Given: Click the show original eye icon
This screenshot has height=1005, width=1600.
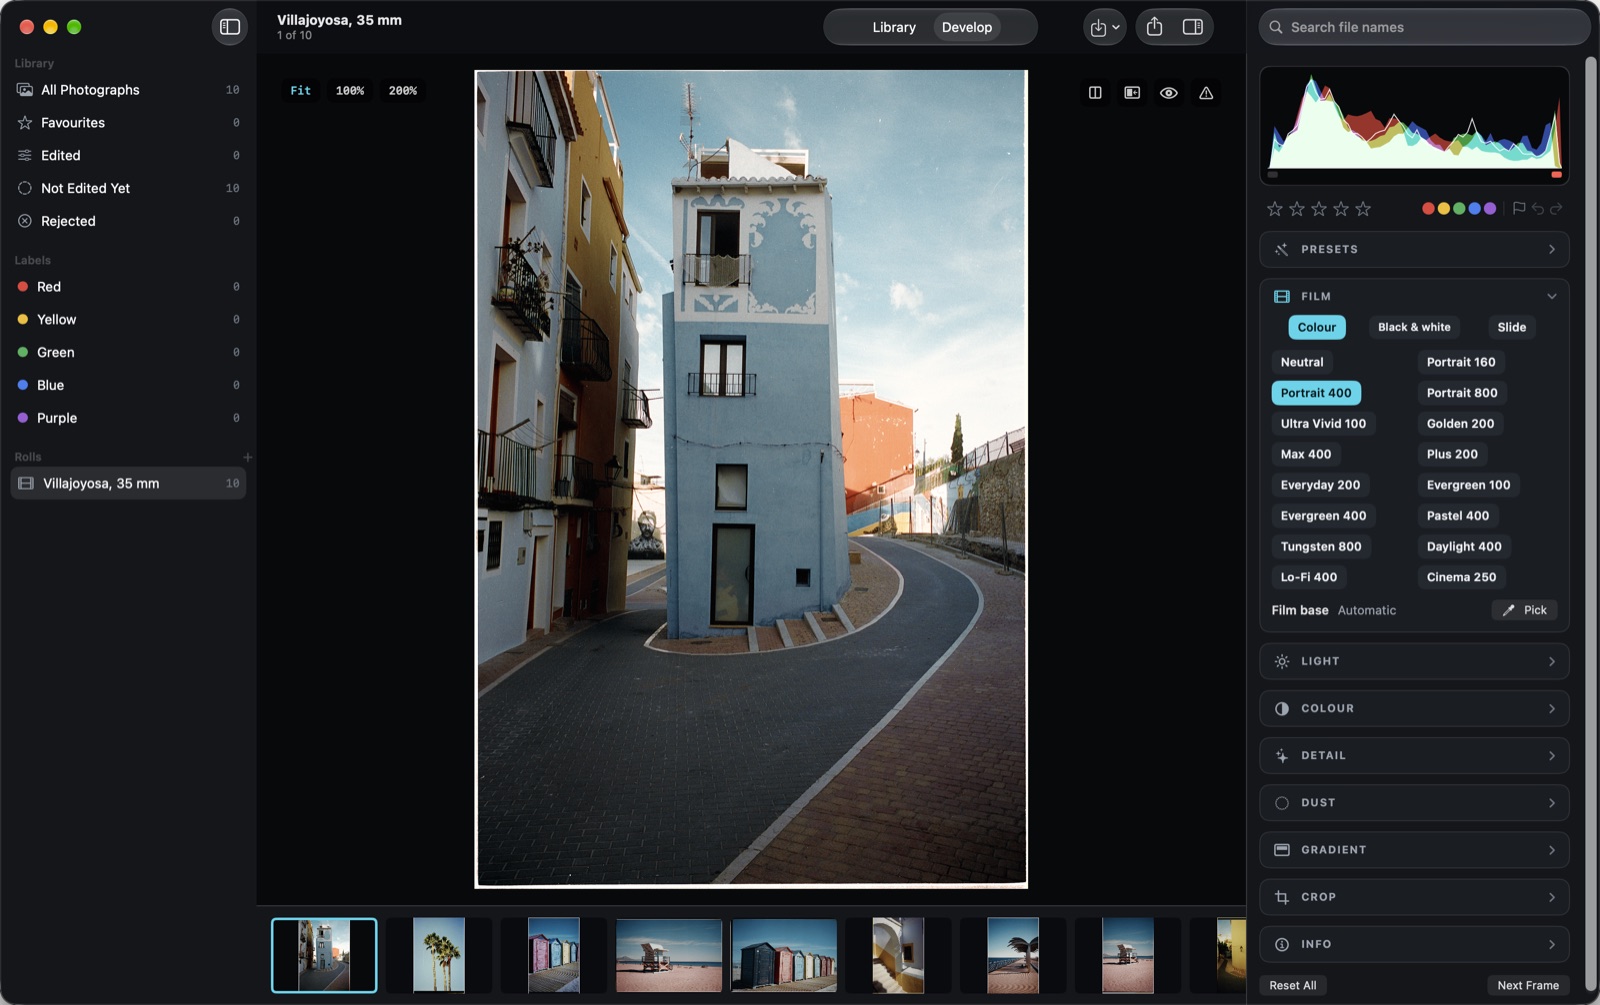Looking at the screenshot, I should click(x=1169, y=92).
